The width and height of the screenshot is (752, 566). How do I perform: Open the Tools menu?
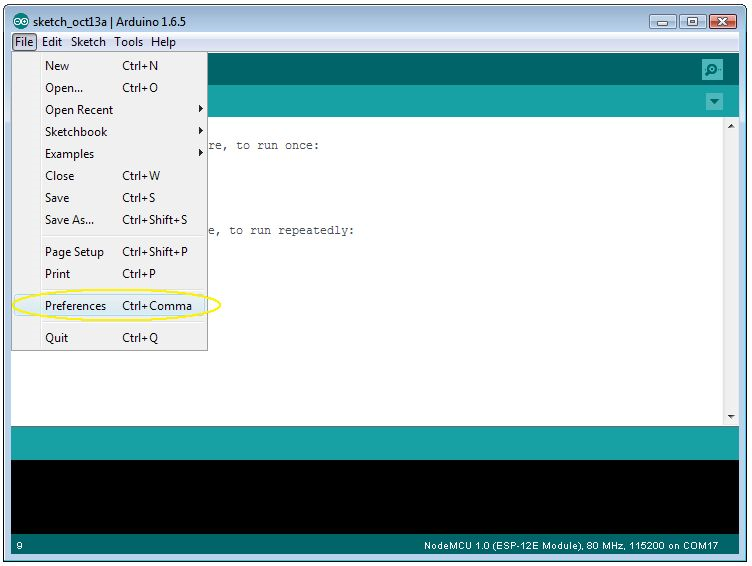click(x=129, y=42)
